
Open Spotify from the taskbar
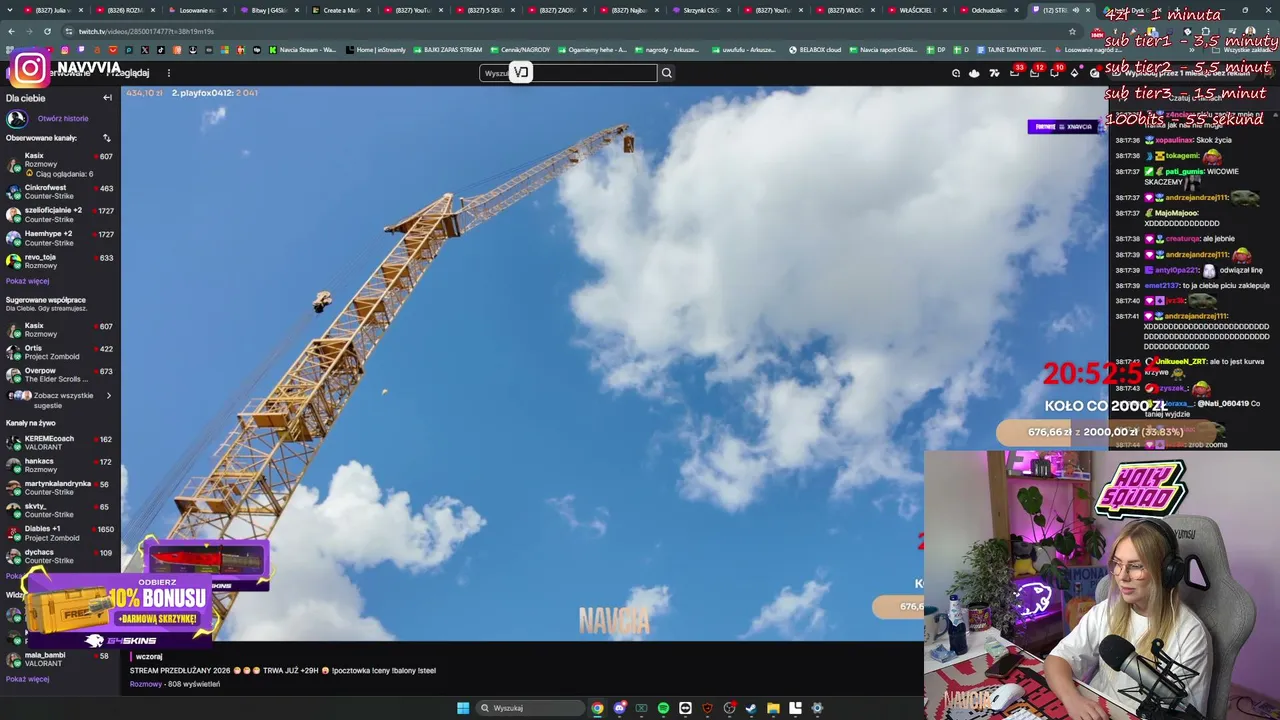pyautogui.click(x=663, y=708)
